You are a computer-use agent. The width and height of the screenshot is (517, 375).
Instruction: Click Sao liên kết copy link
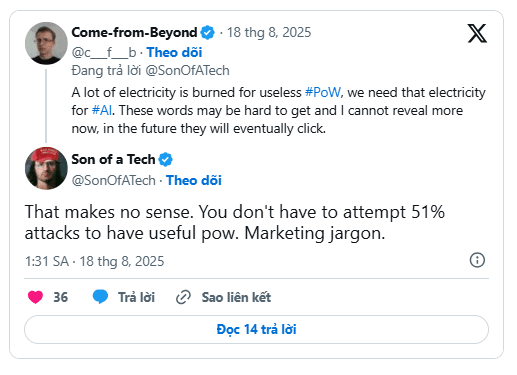coord(236,297)
